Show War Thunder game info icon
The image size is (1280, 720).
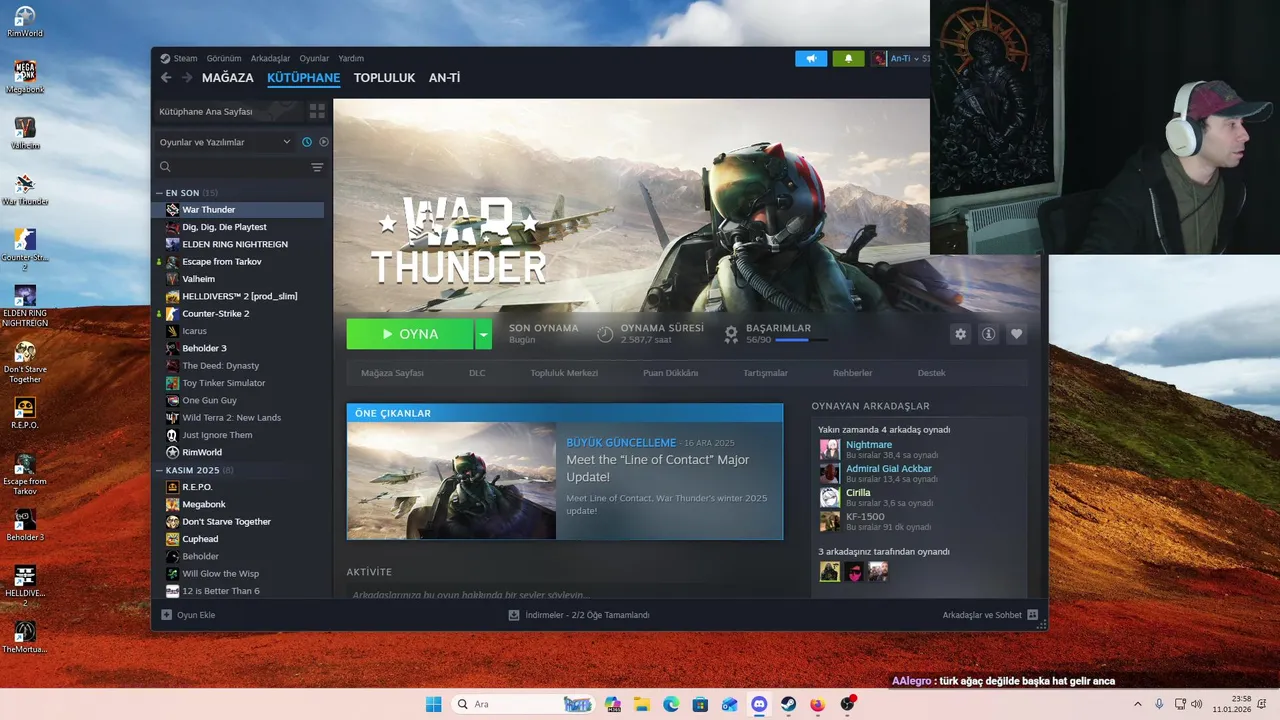point(989,334)
